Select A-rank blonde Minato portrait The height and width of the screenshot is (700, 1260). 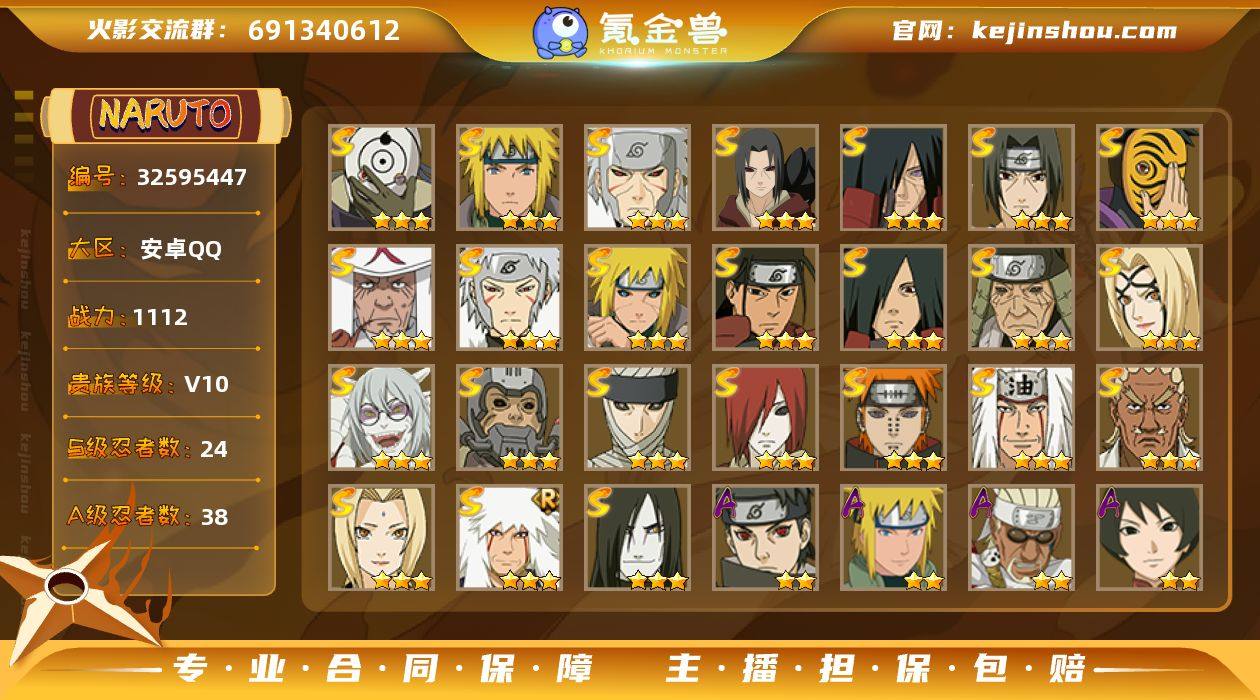[894, 538]
